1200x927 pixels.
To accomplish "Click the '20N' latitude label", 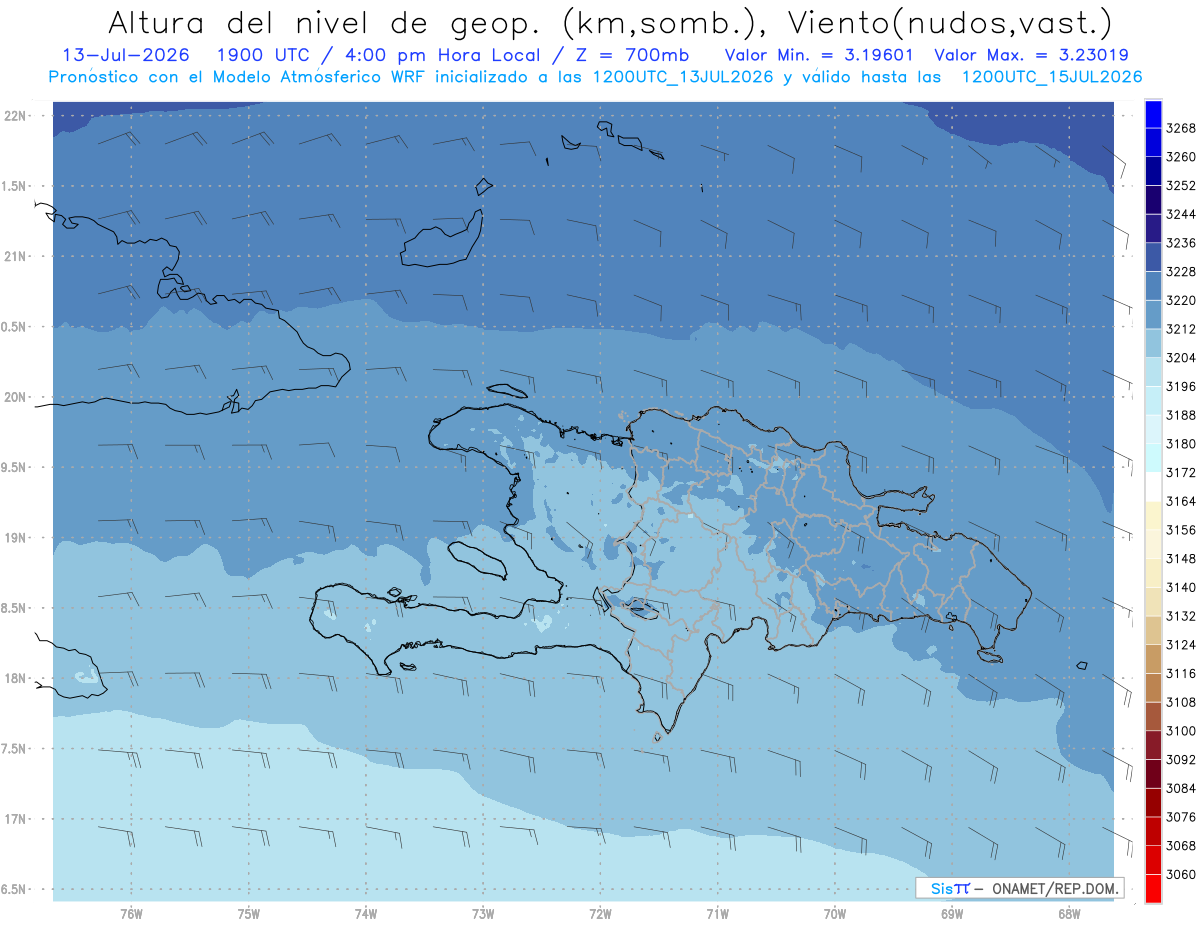I will [x=14, y=397].
